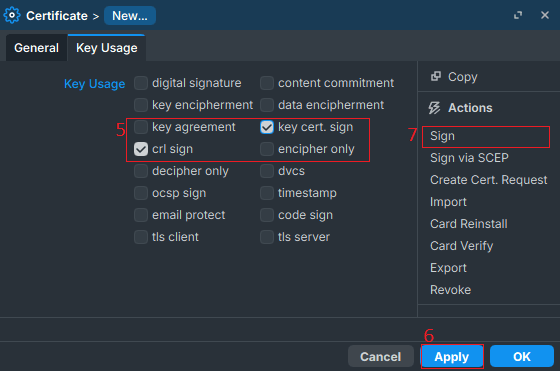
Task: Select Card Reinstall action
Action: click(469, 224)
